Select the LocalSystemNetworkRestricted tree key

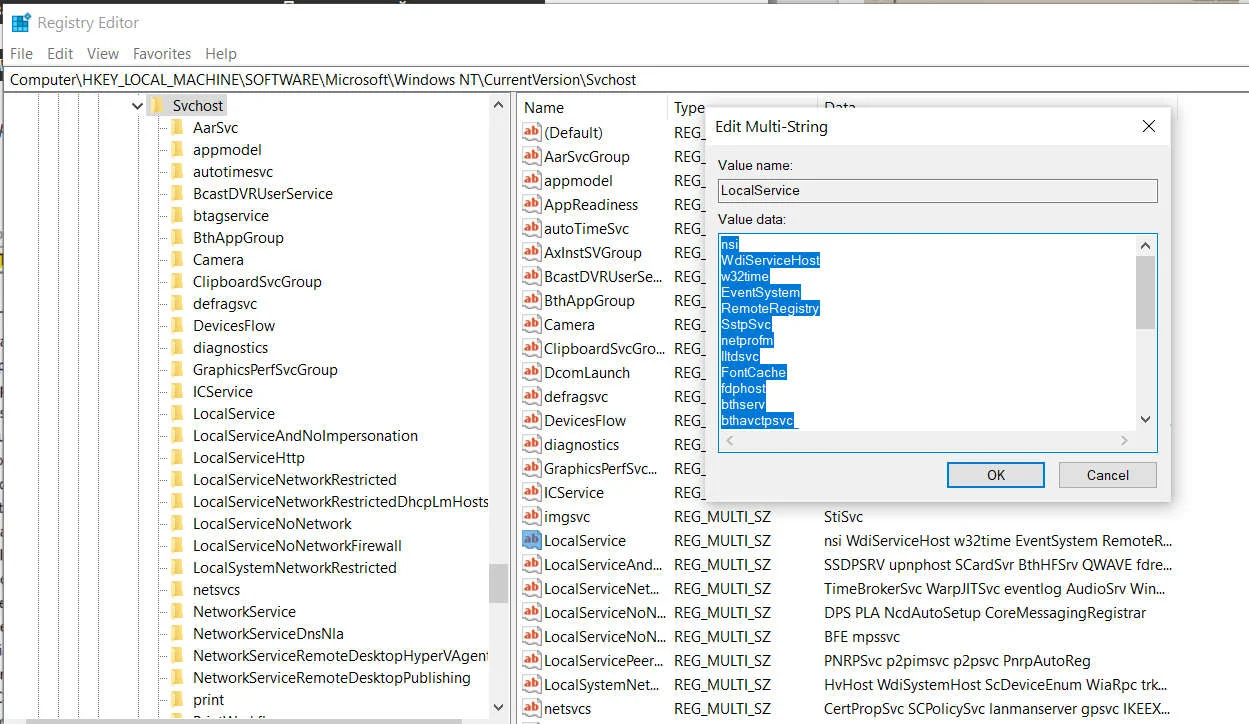295,567
